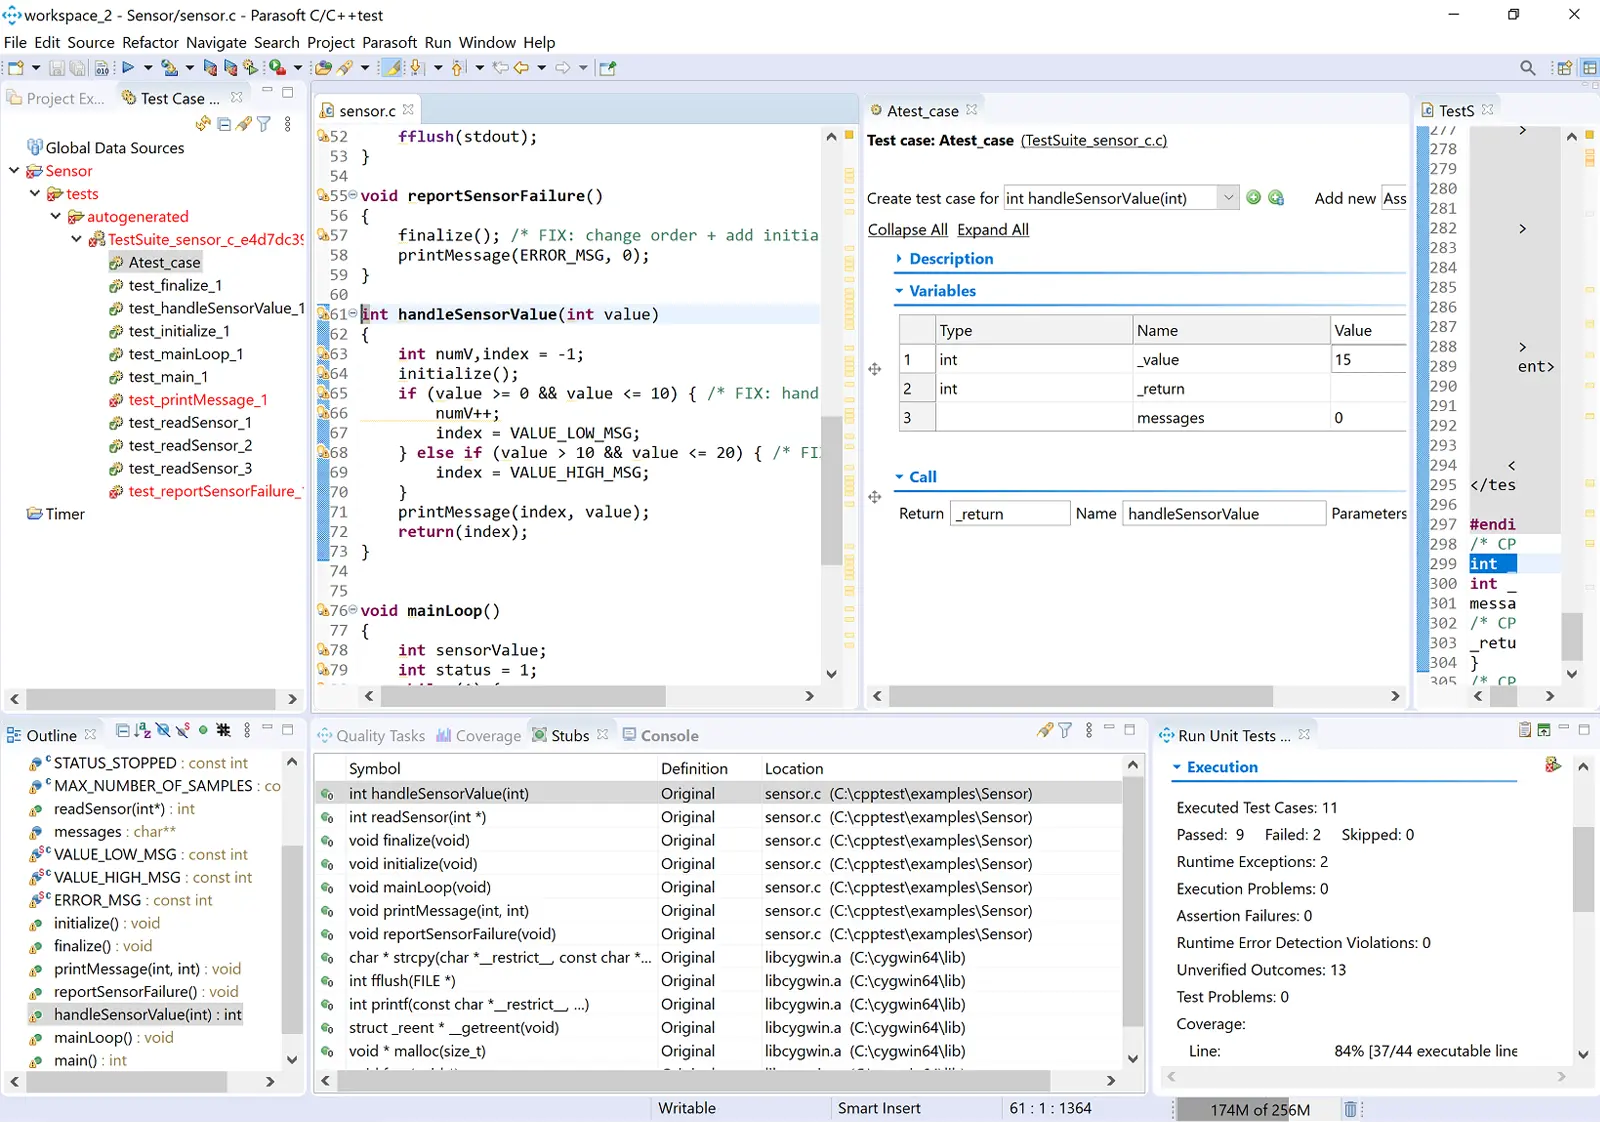Switch to the Project Explorer tab
Image resolution: width=1600 pixels, height=1125 pixels.
pos(56,98)
